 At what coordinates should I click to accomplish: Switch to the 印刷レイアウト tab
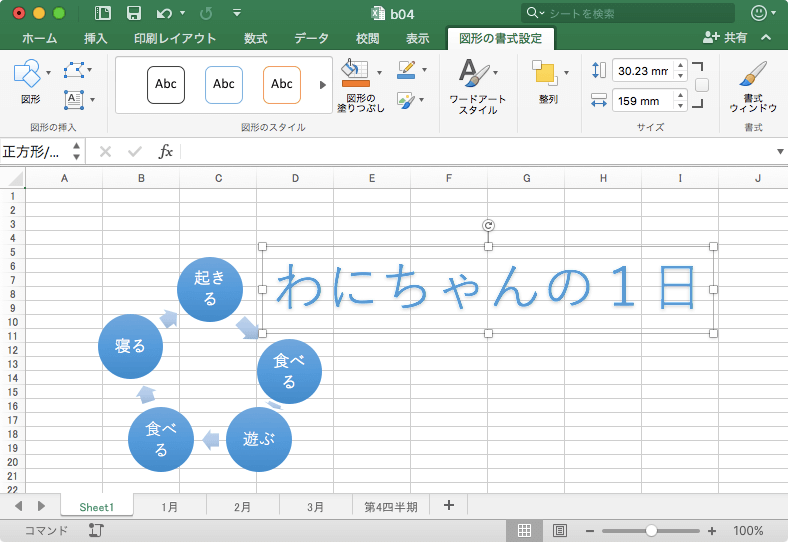(175, 38)
